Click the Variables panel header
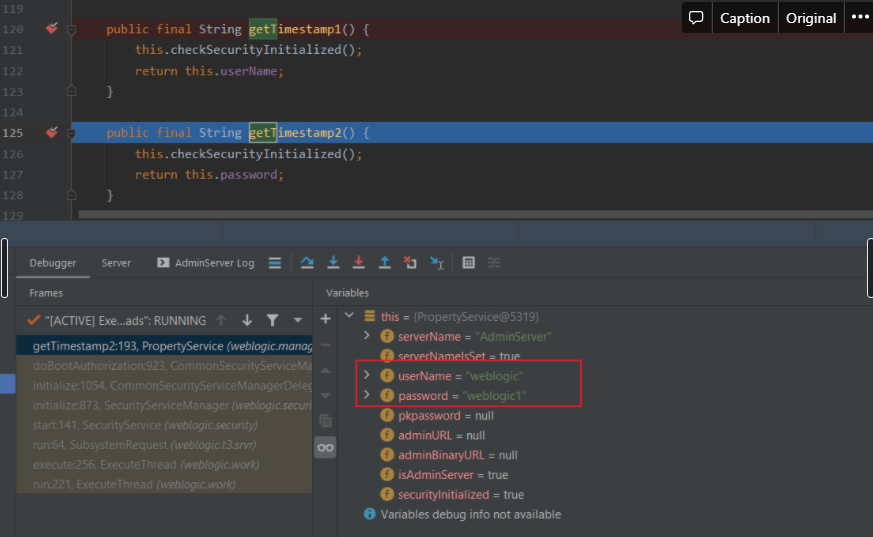The height and width of the screenshot is (537, 873). click(x=347, y=293)
